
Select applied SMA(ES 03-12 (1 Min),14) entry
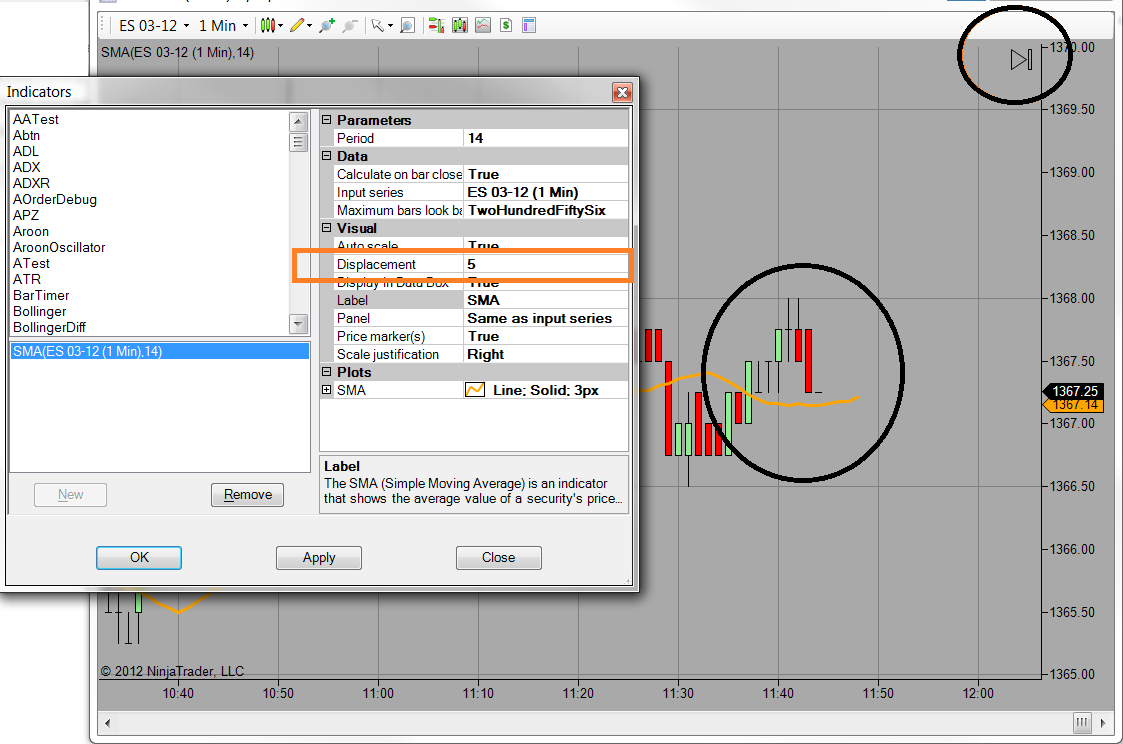[x=160, y=351]
